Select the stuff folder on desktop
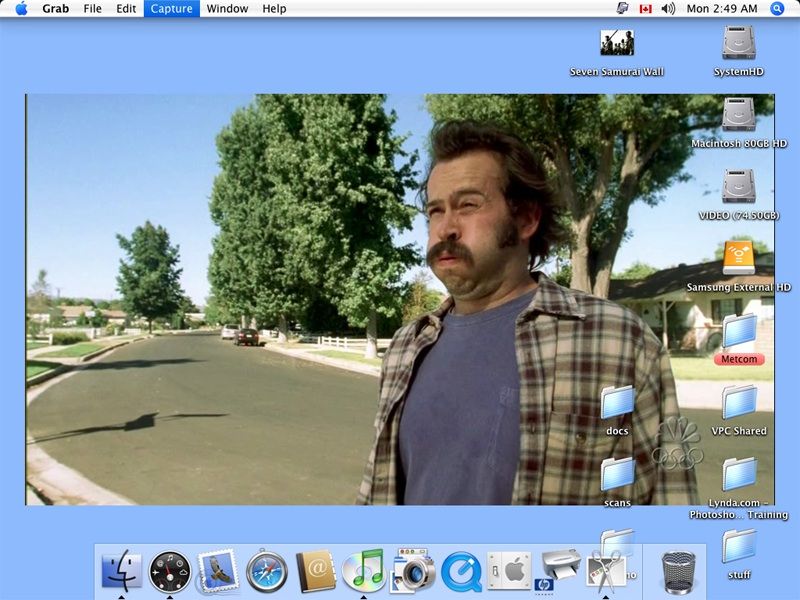Viewport: 800px width, 600px height. [x=739, y=546]
